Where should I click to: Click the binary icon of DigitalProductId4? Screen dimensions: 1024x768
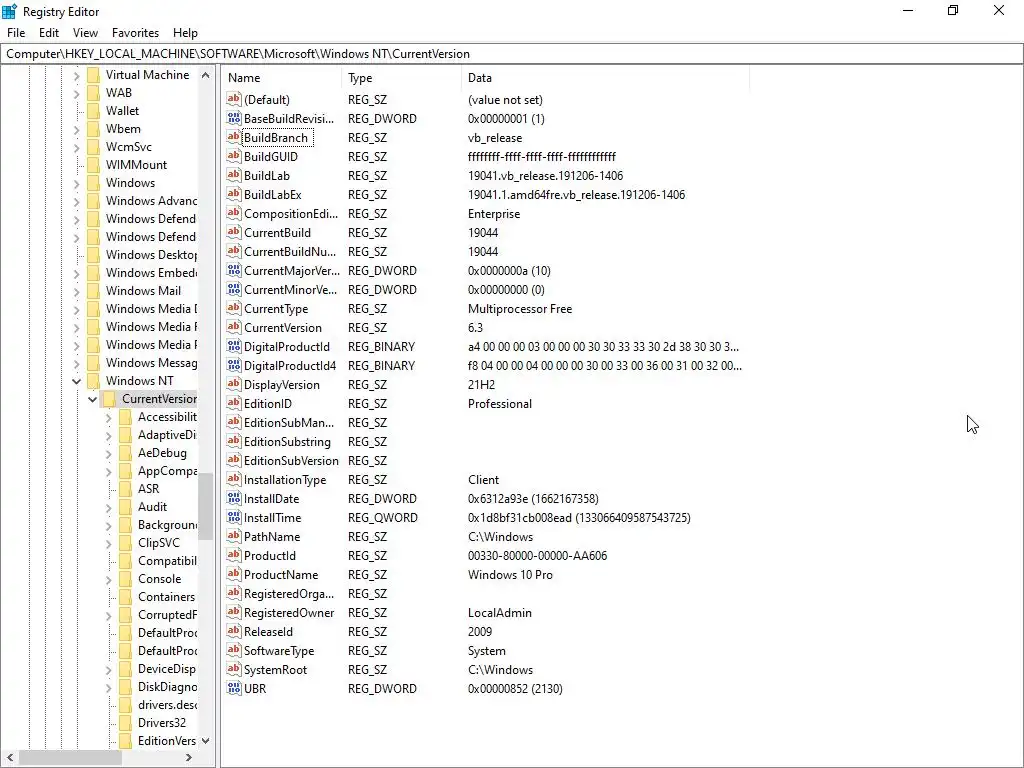click(233, 365)
